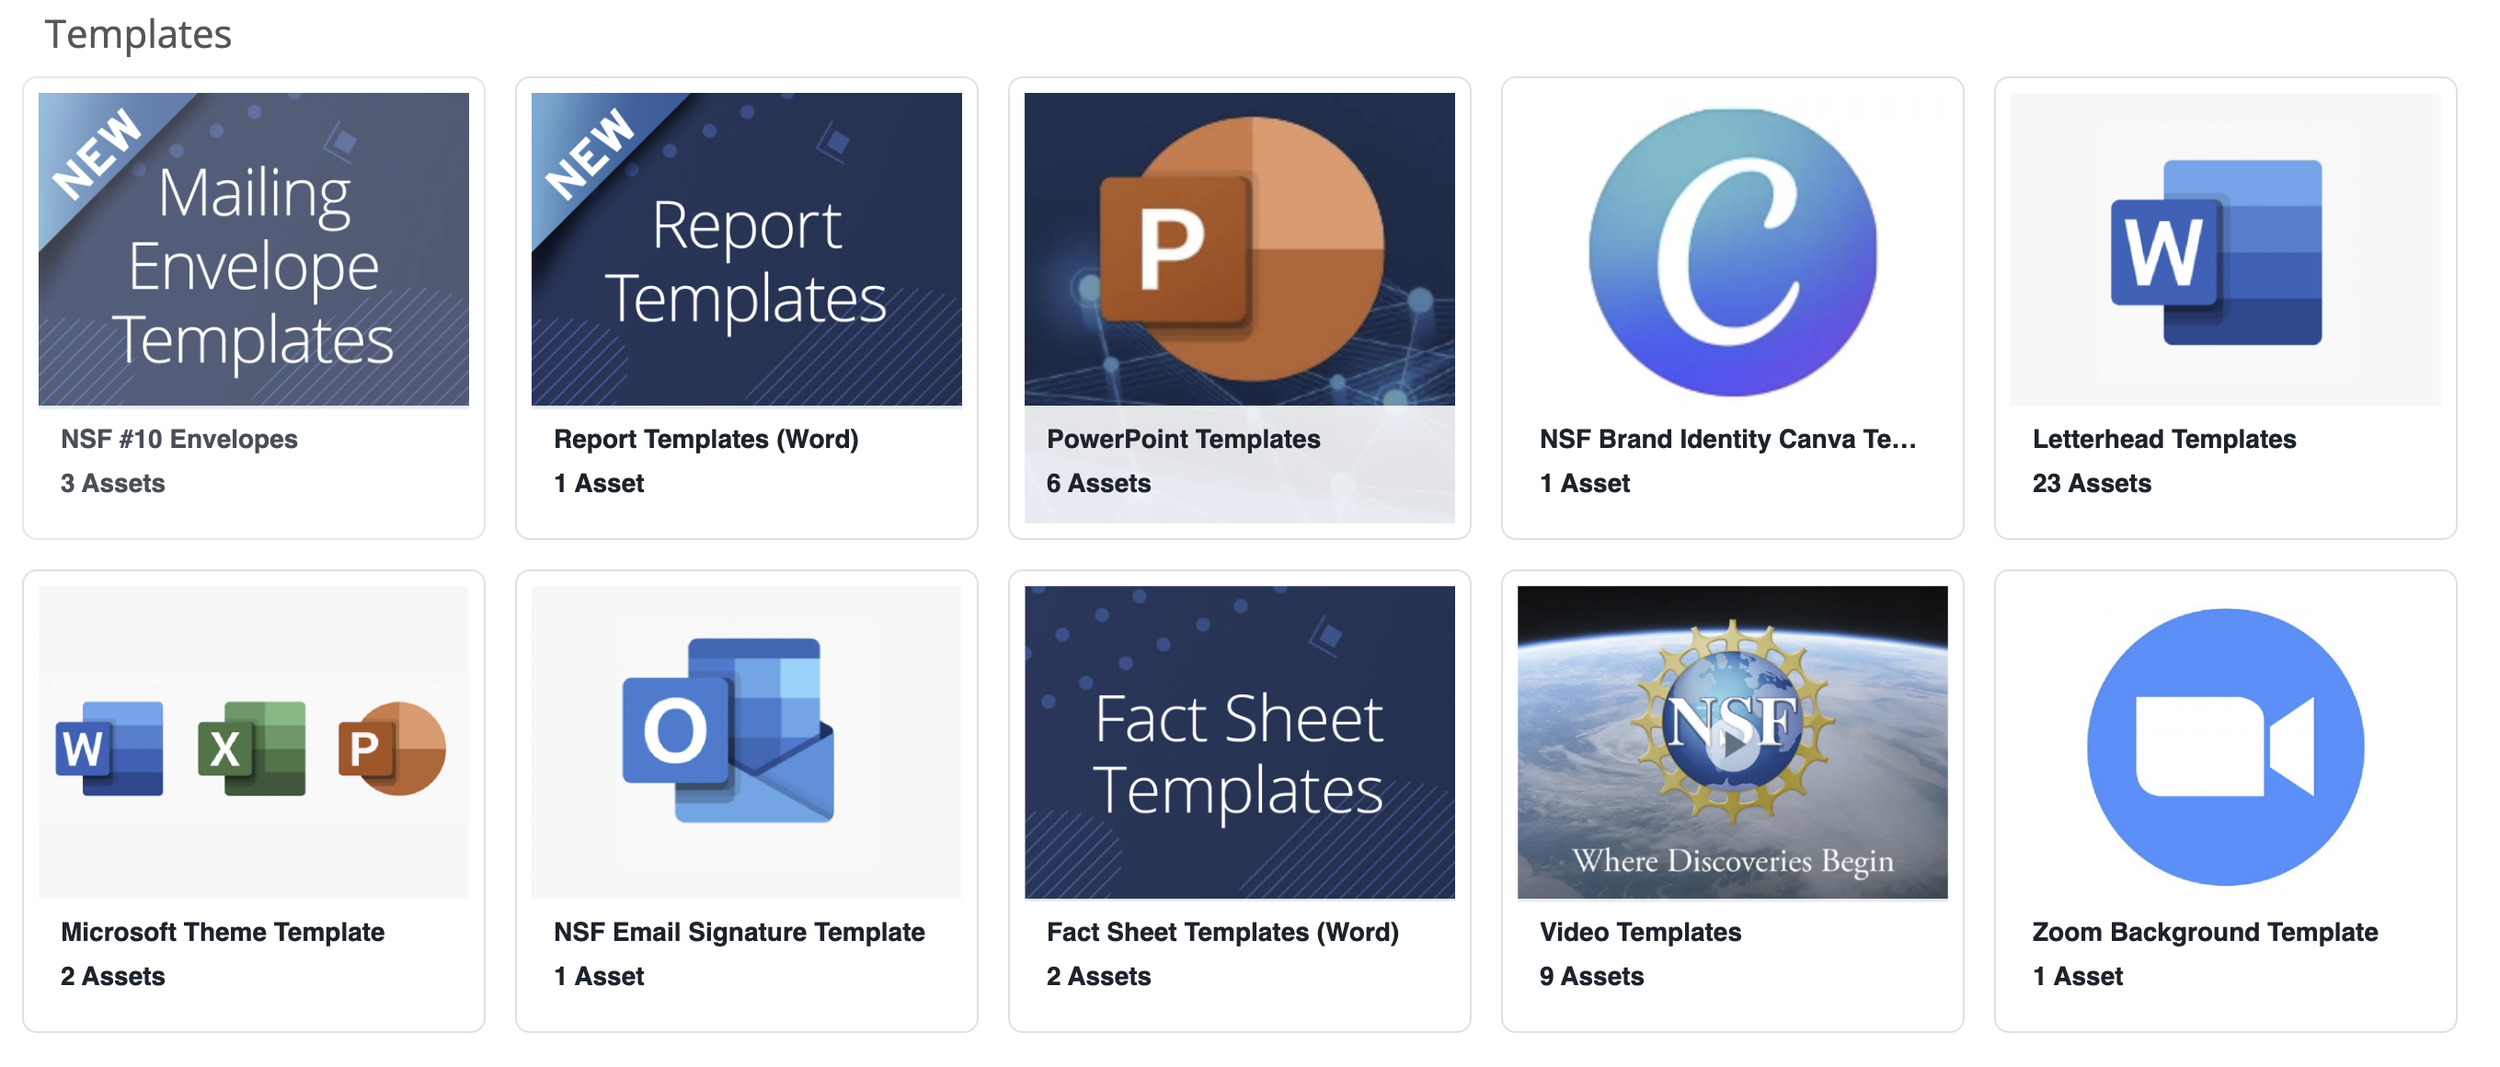Play the NSF video template preview
The height and width of the screenshot is (1067, 2500).
[1733, 744]
